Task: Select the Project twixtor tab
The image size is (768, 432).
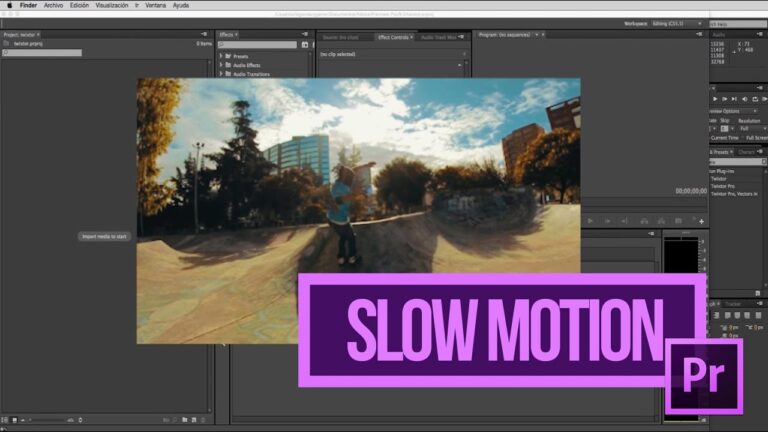Action: [20, 35]
